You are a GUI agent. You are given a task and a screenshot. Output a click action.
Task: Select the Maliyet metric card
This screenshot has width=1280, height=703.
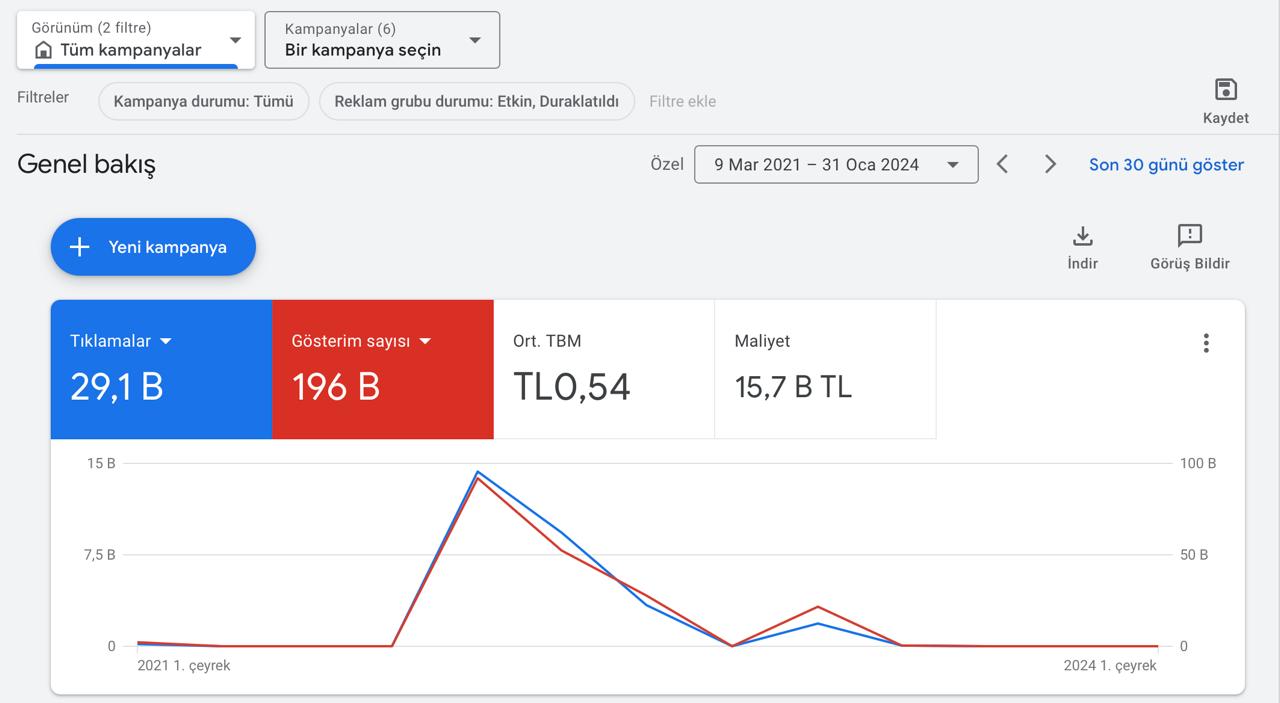(825, 369)
